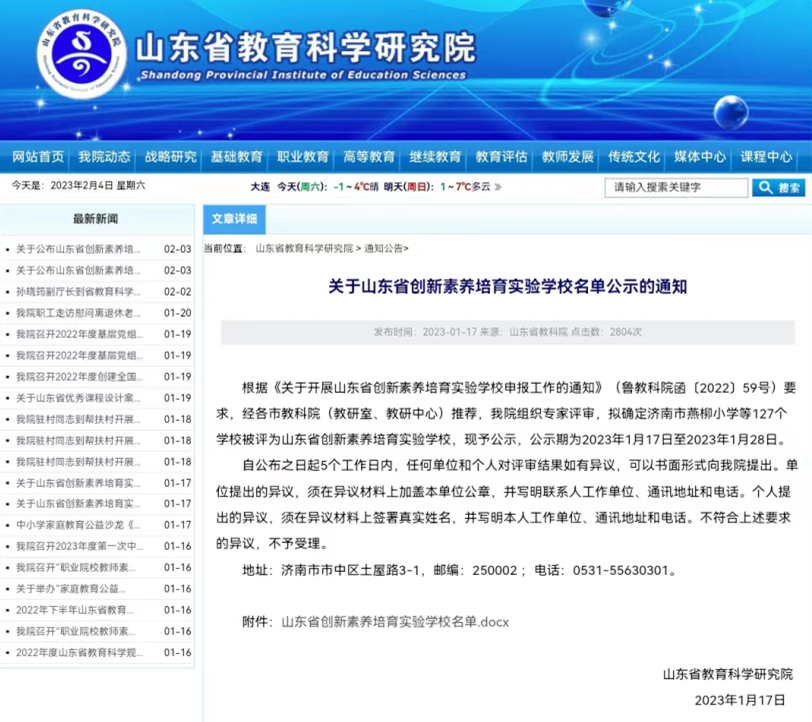Go to 我院动态 in the navigation bar

tap(104, 157)
